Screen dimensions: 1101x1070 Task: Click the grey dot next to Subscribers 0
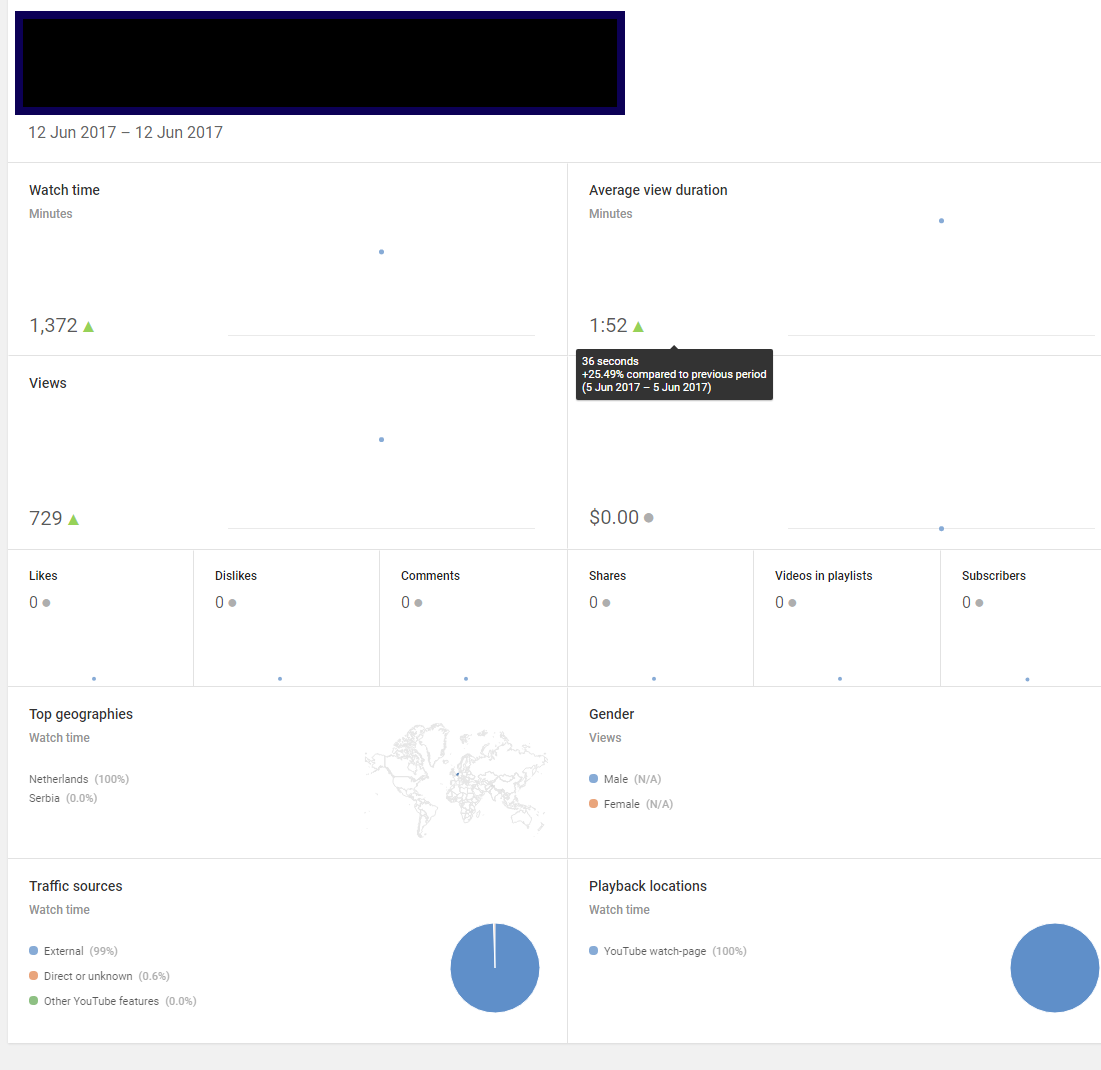(980, 603)
